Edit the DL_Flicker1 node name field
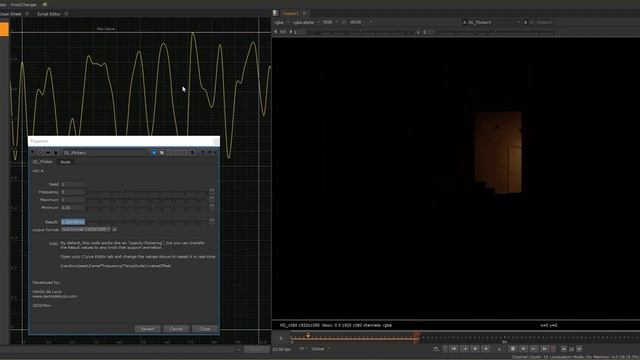Screen dimensions: 640x360 (105, 153)
